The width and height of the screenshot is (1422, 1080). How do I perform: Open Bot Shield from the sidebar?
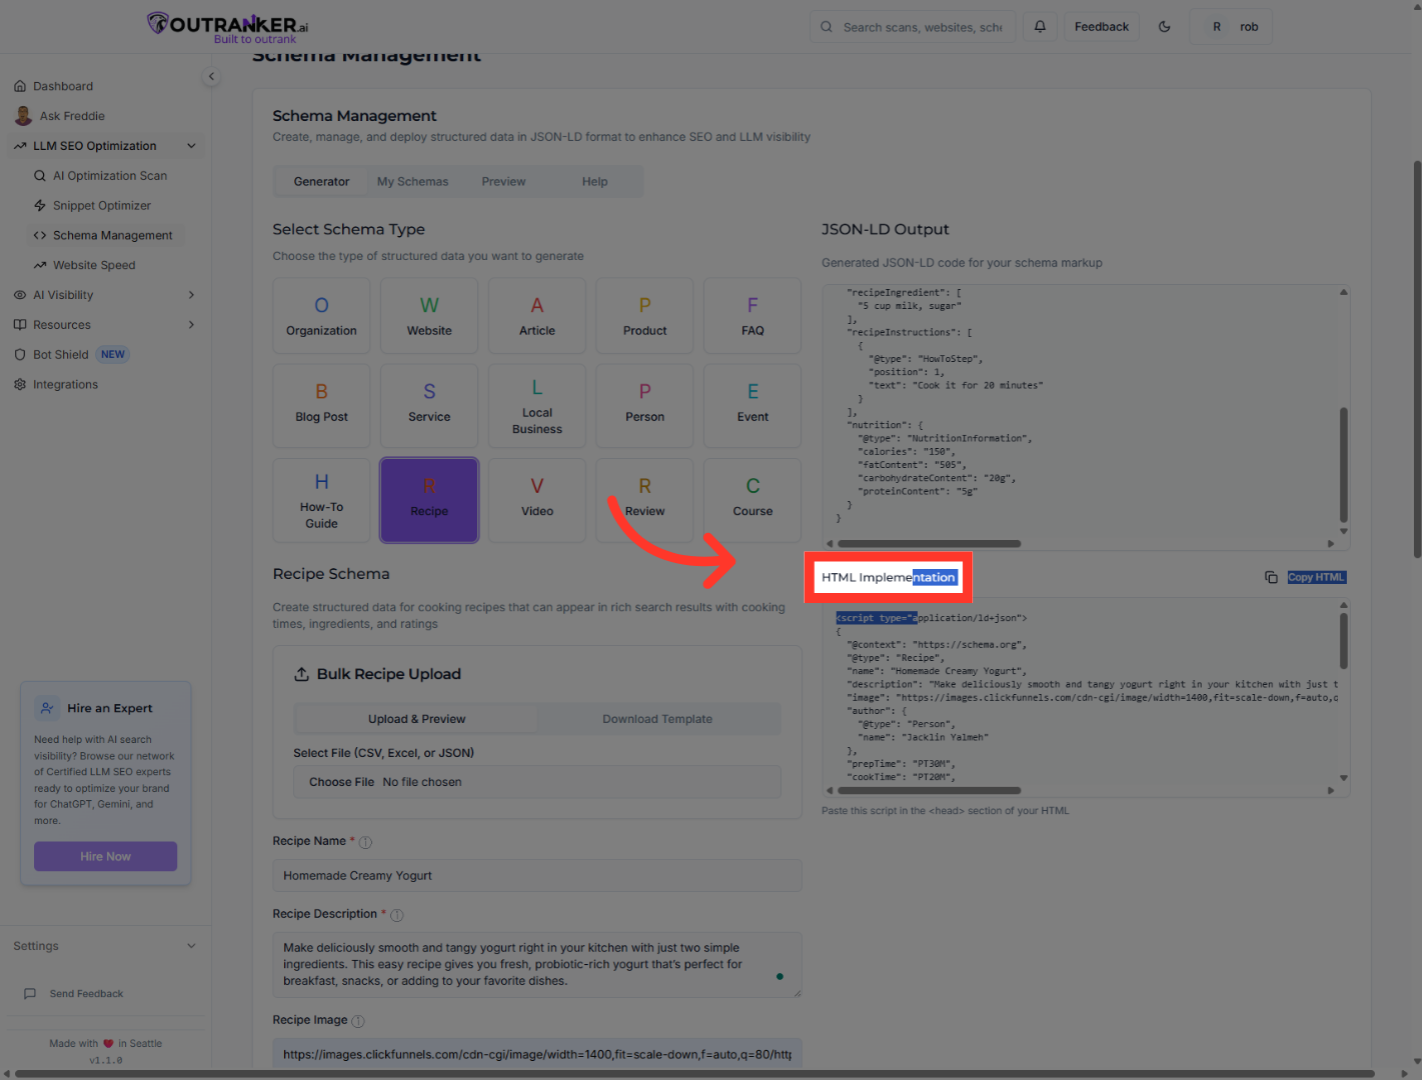click(x=60, y=354)
